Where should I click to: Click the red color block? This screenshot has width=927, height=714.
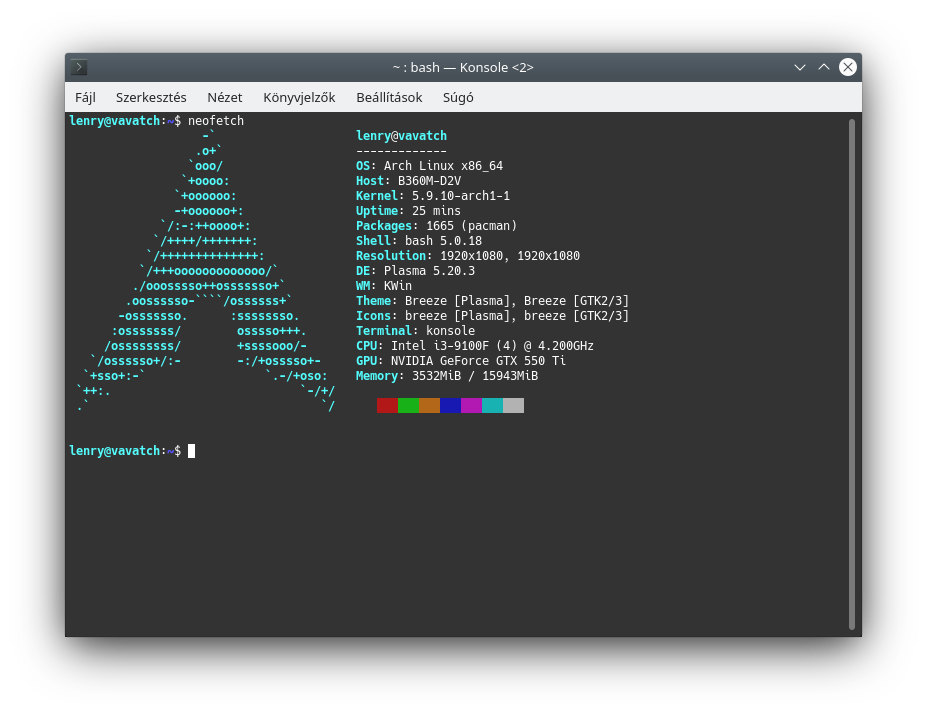[x=387, y=405]
